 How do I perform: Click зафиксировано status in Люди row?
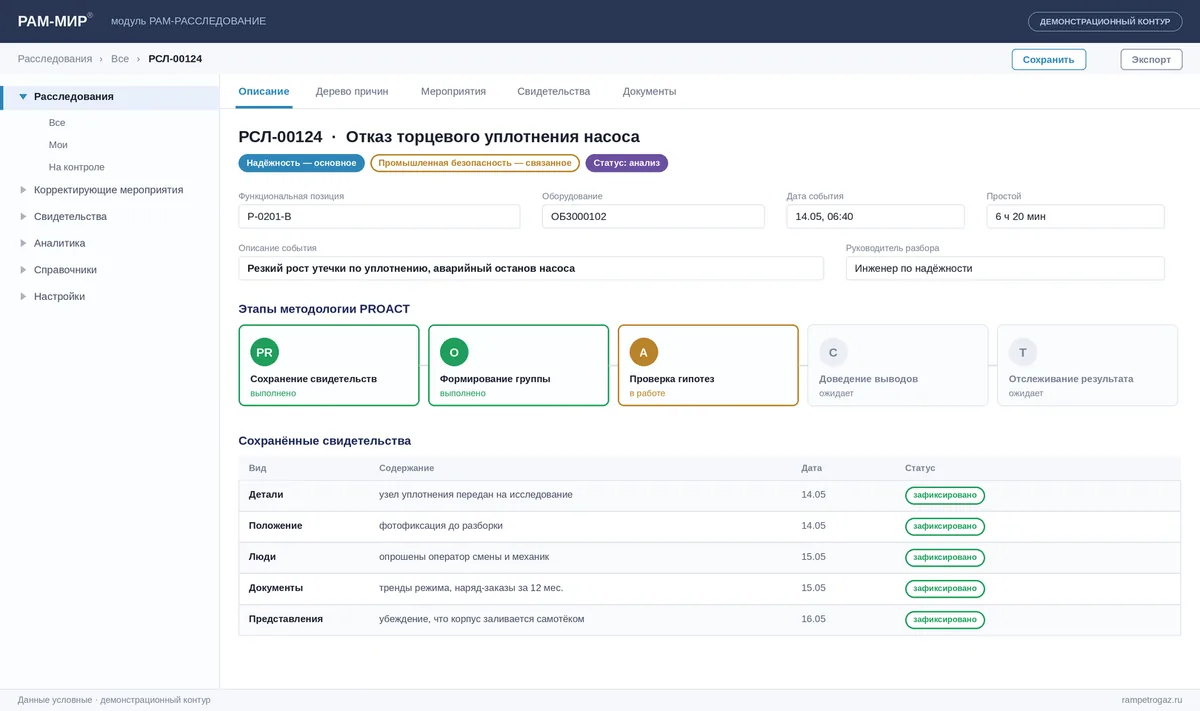pyautogui.click(x=945, y=557)
